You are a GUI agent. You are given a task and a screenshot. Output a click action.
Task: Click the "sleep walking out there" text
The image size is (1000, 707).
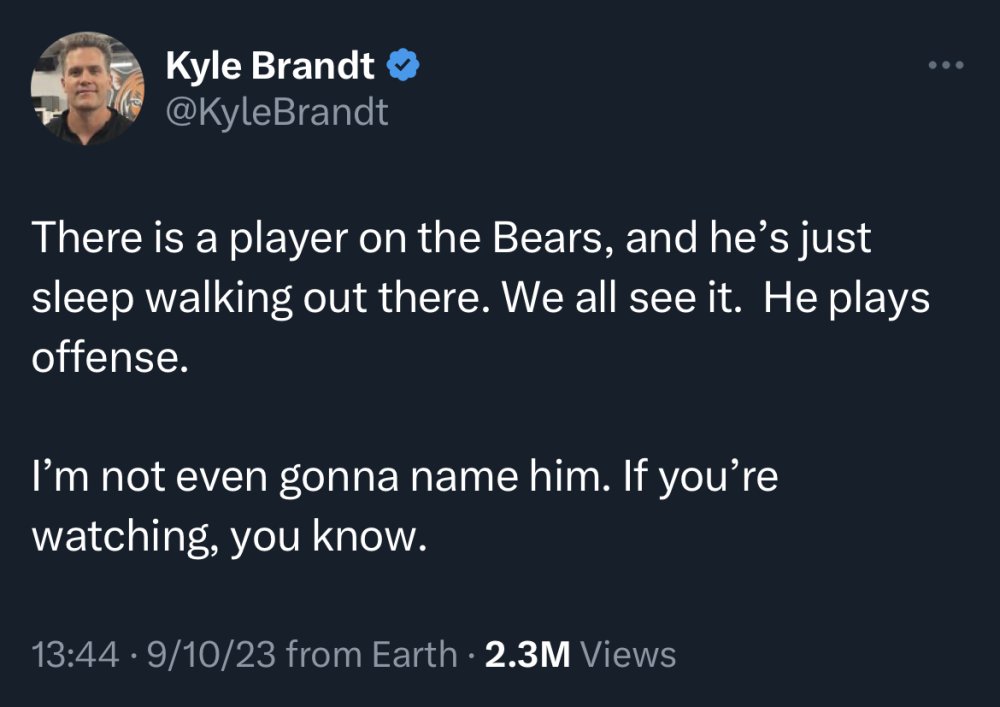[x=262, y=298]
